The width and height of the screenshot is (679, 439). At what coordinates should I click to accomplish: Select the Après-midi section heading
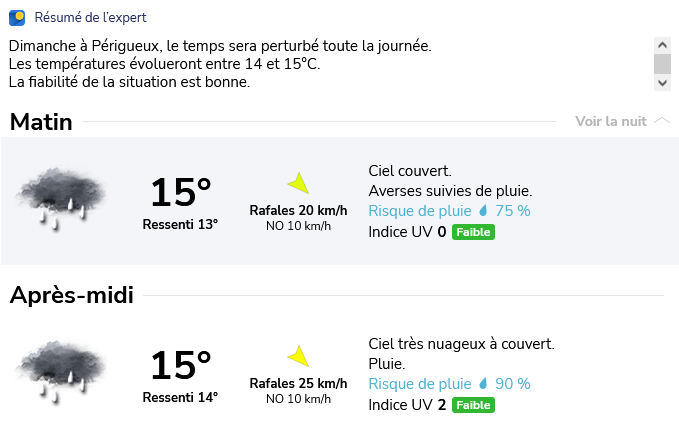point(71,295)
